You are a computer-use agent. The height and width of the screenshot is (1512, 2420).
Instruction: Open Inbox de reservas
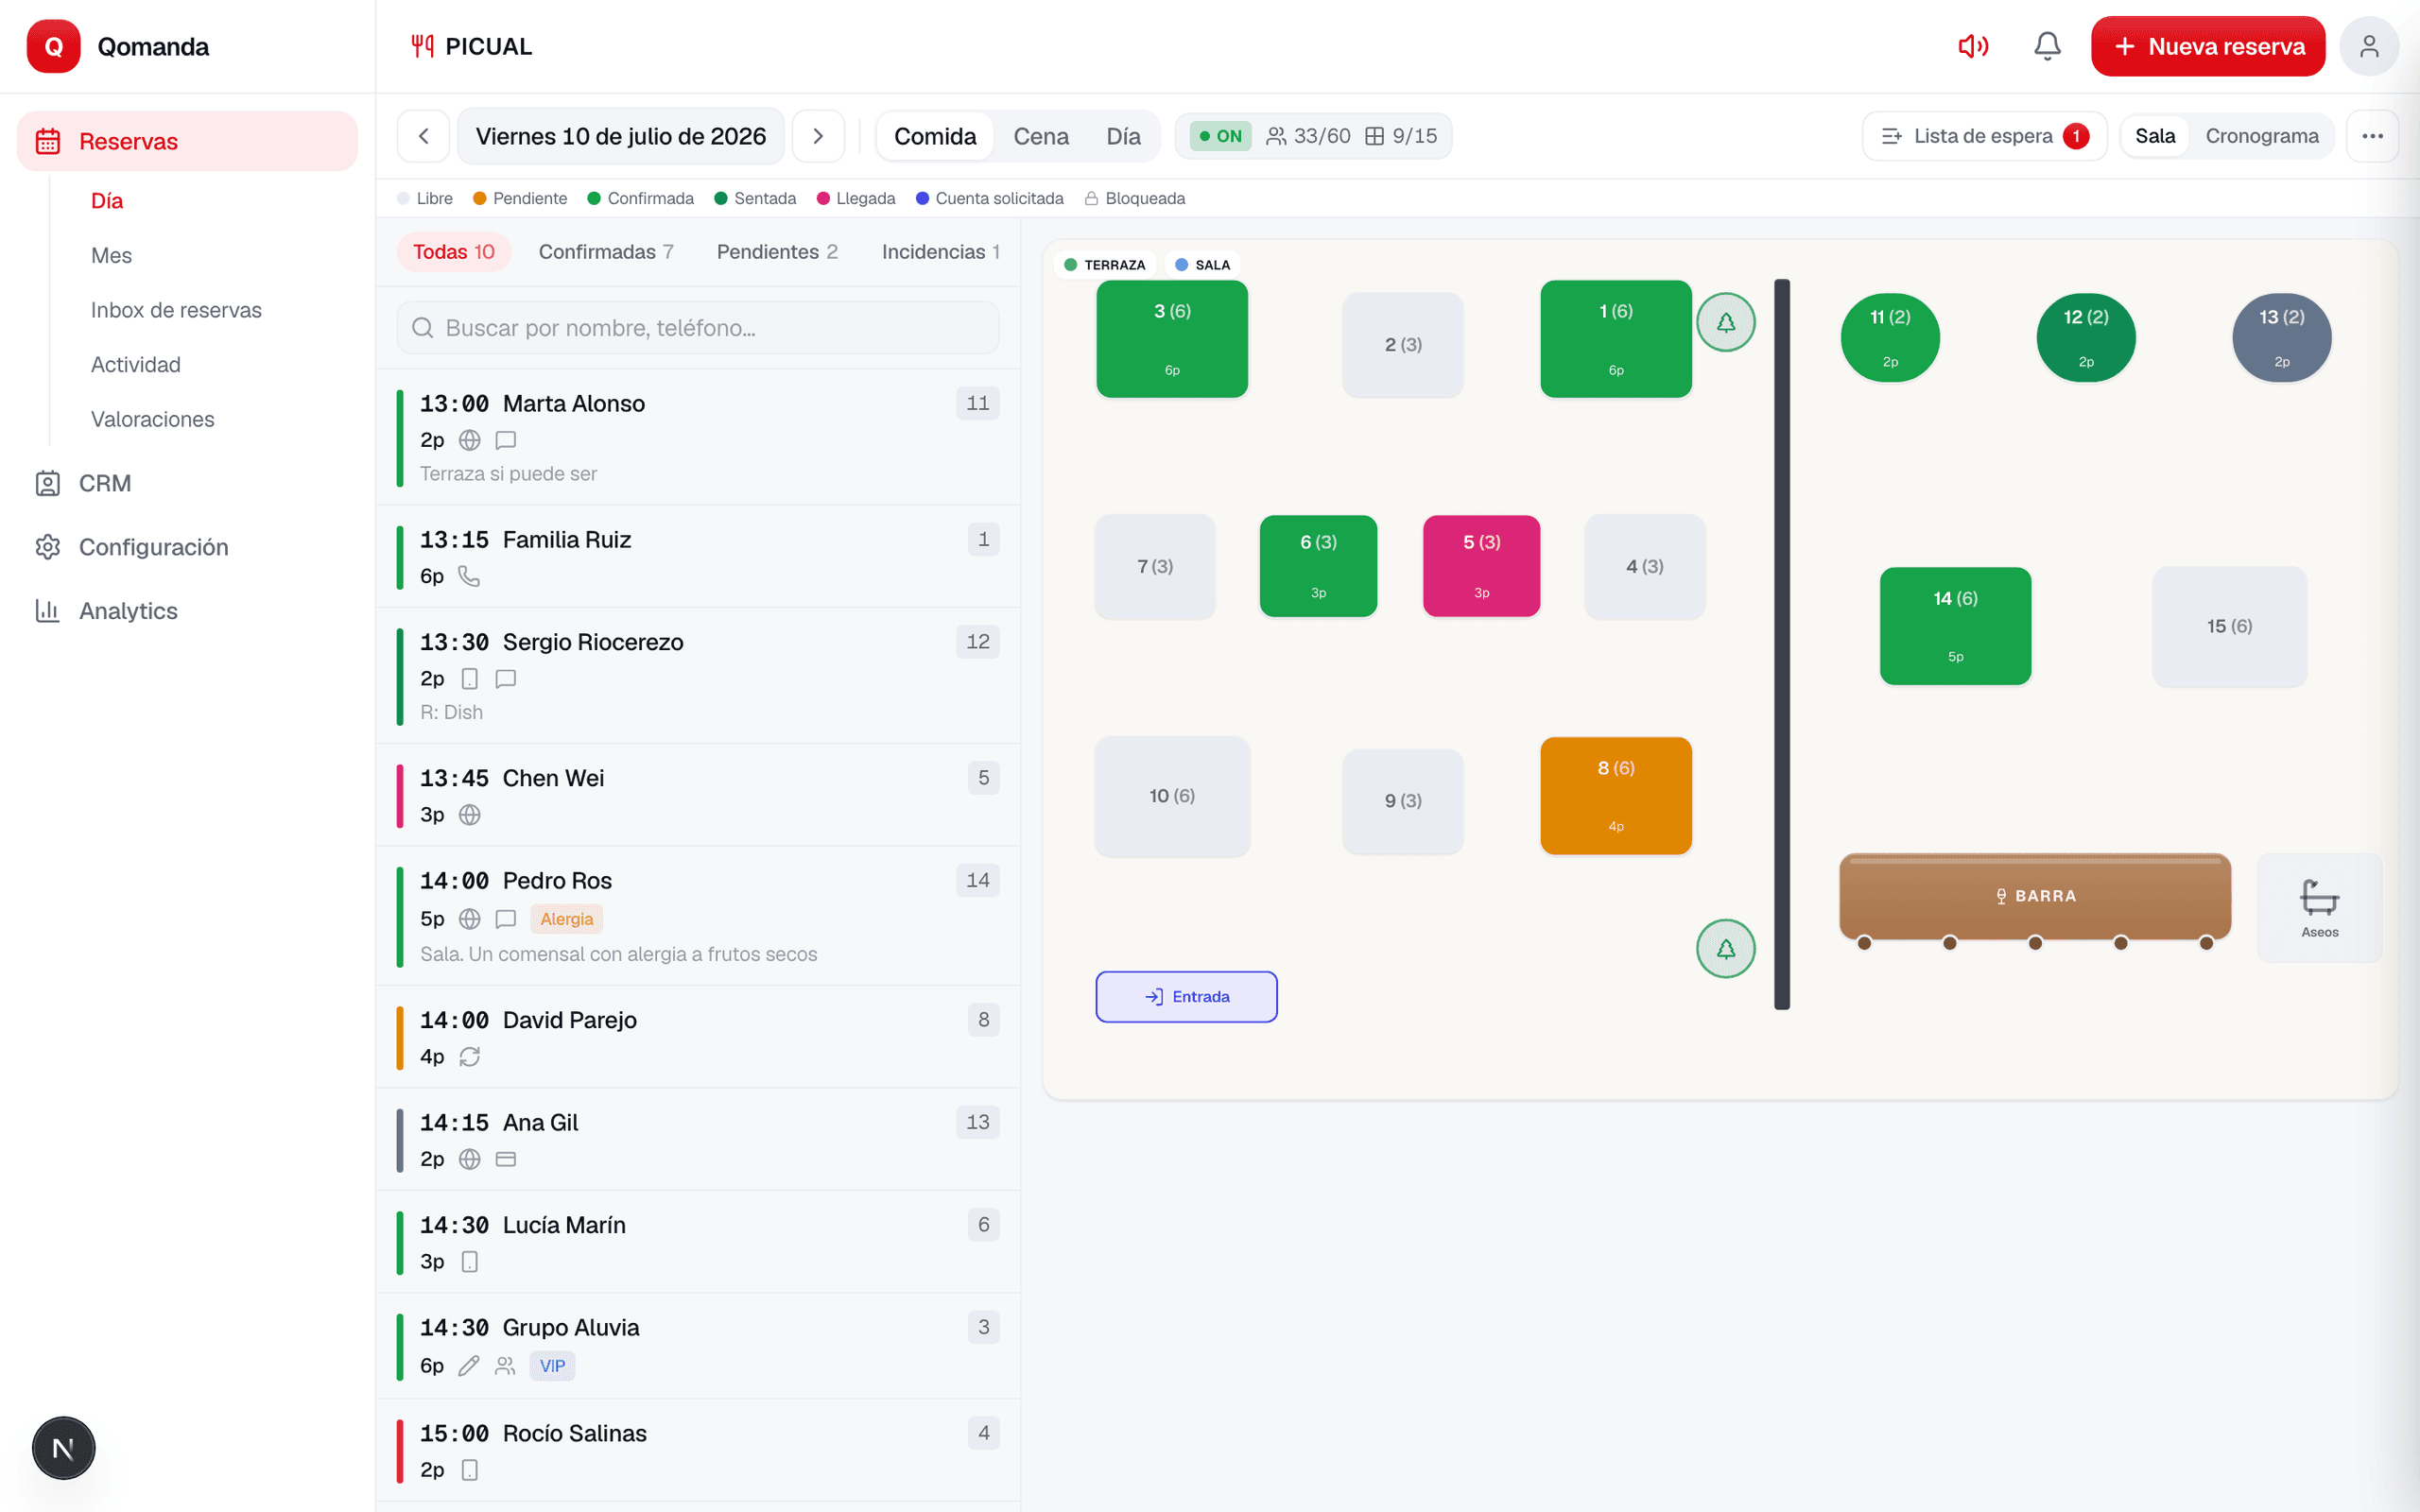pos(176,310)
